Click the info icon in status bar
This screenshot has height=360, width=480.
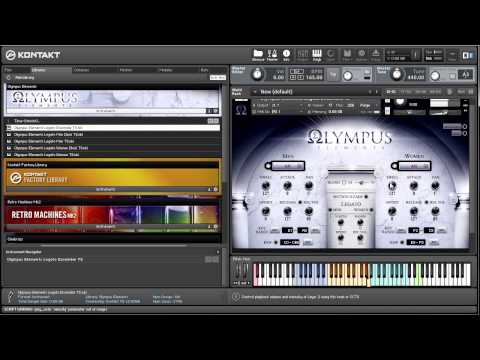(236, 297)
